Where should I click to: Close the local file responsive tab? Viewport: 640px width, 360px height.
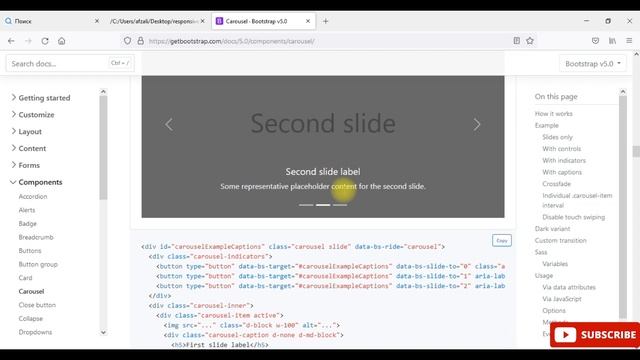[202, 21]
